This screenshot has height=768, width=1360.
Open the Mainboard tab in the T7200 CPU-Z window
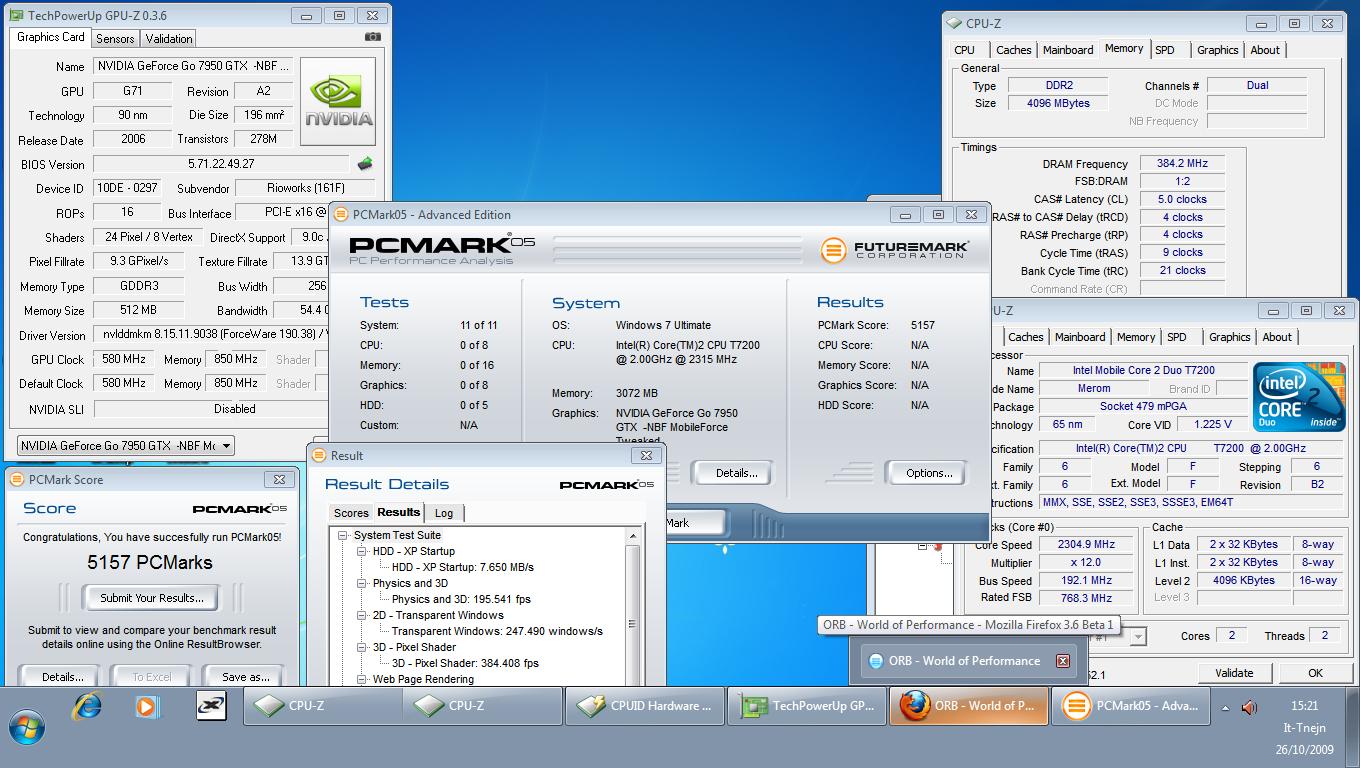tap(1080, 337)
